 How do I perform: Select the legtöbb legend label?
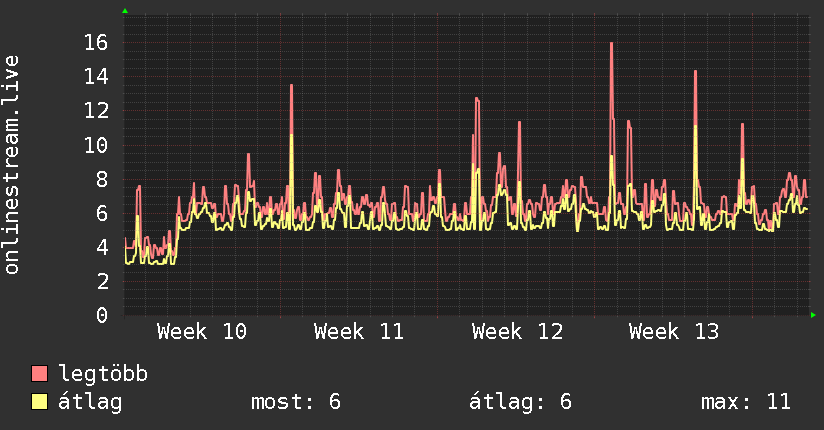pyautogui.click(x=103, y=374)
